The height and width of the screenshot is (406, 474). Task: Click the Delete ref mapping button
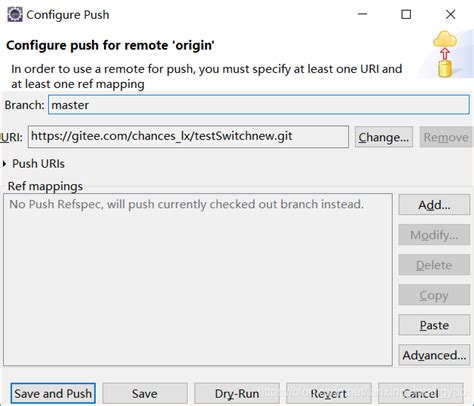click(434, 265)
